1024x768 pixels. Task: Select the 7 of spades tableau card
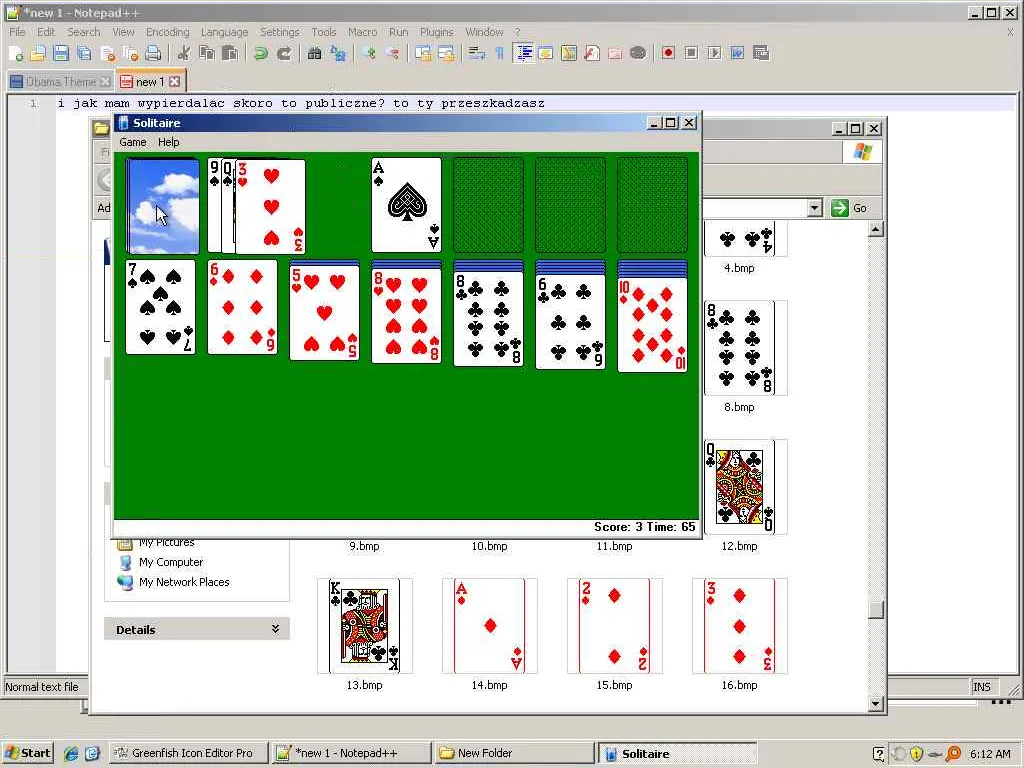161,307
